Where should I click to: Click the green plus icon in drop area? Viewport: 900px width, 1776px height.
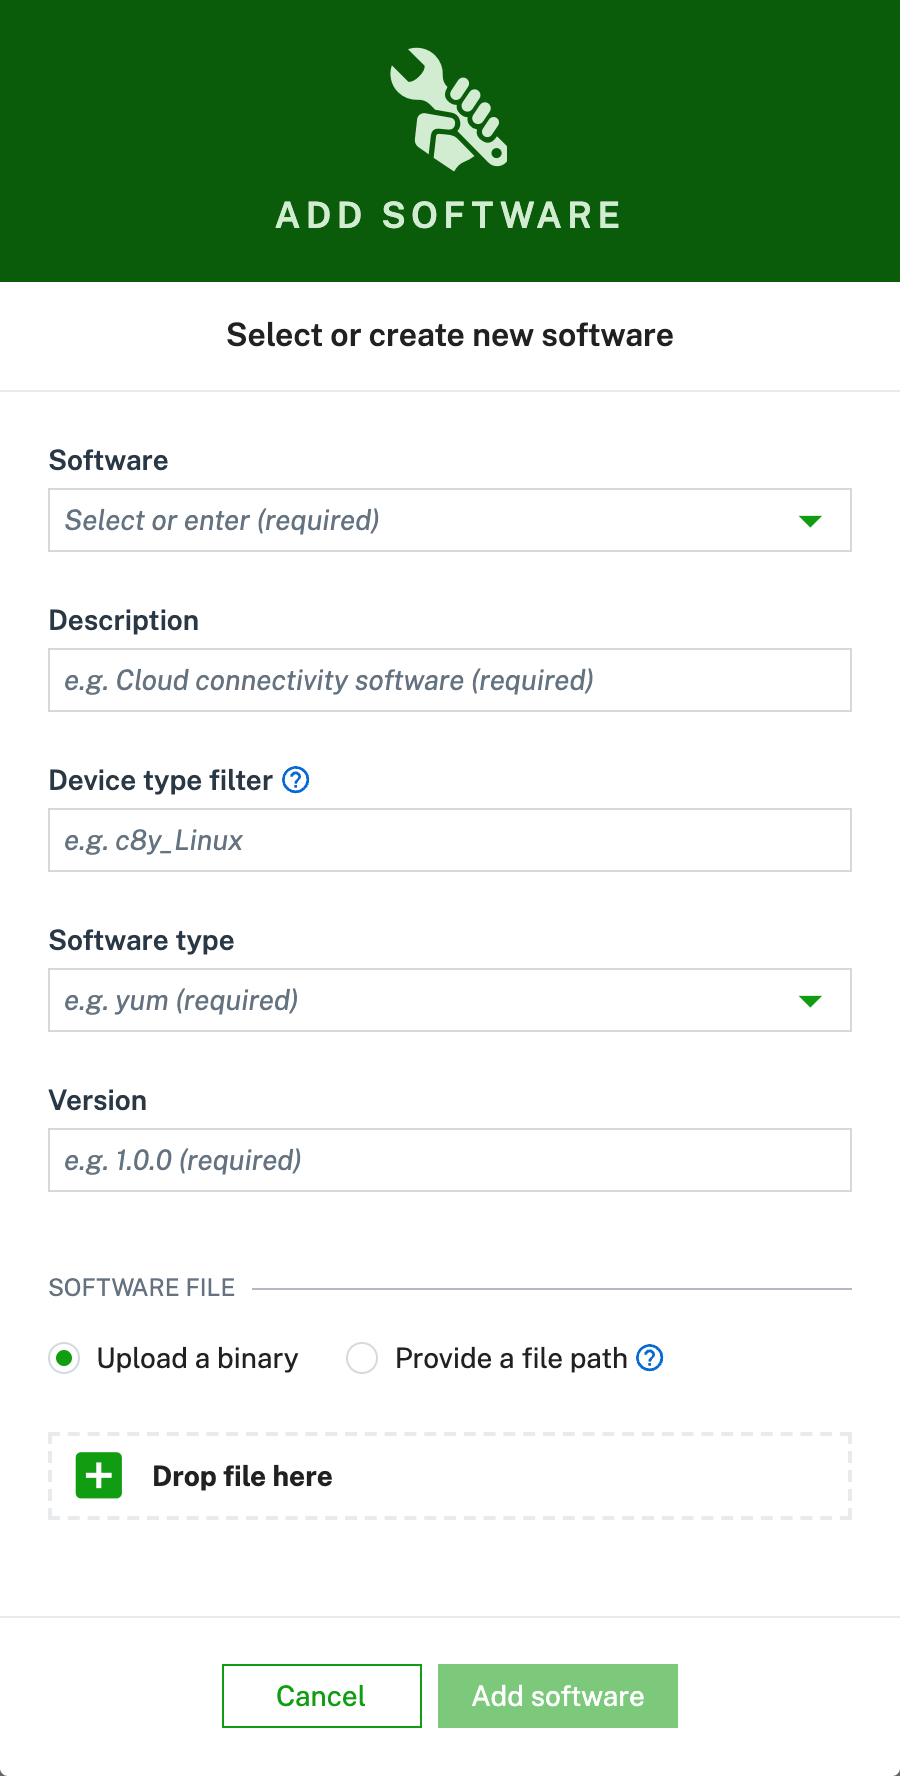click(99, 1476)
